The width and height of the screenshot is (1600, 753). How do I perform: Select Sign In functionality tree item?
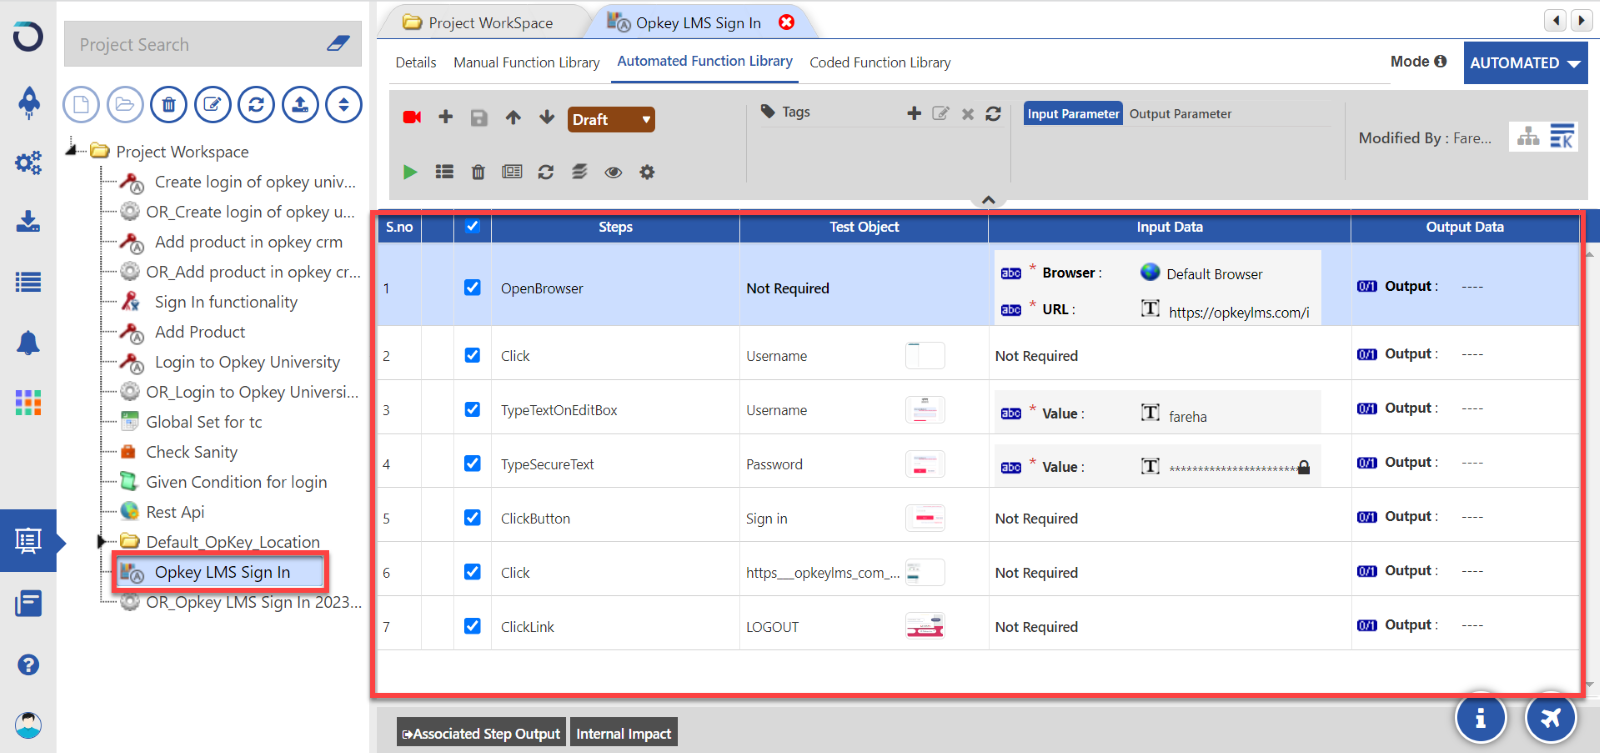[x=226, y=302]
